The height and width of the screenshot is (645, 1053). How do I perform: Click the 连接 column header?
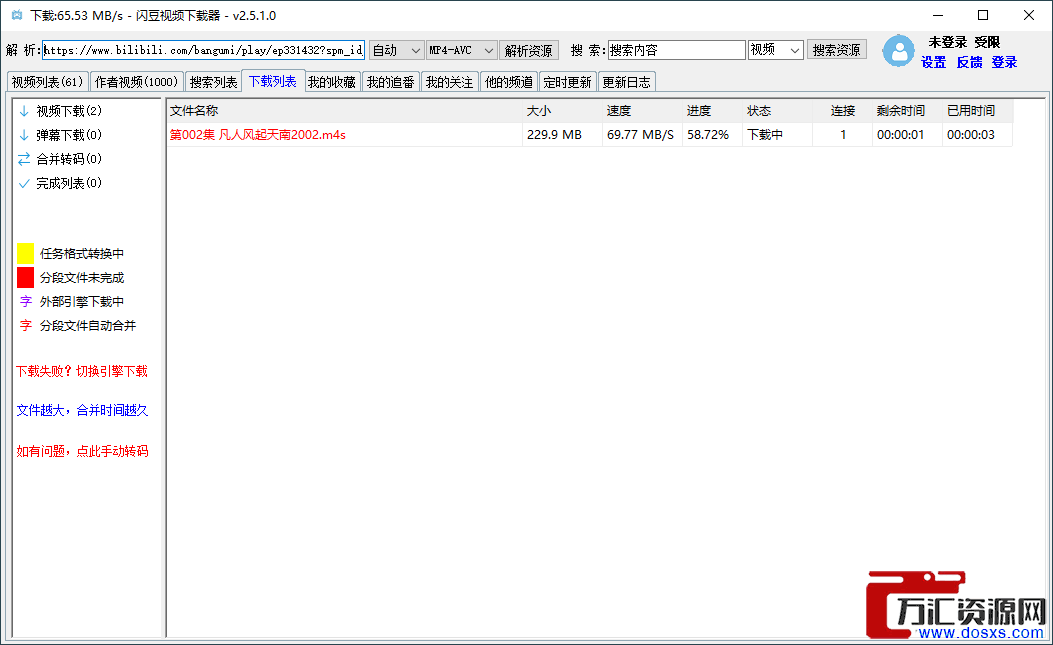pyautogui.click(x=843, y=111)
